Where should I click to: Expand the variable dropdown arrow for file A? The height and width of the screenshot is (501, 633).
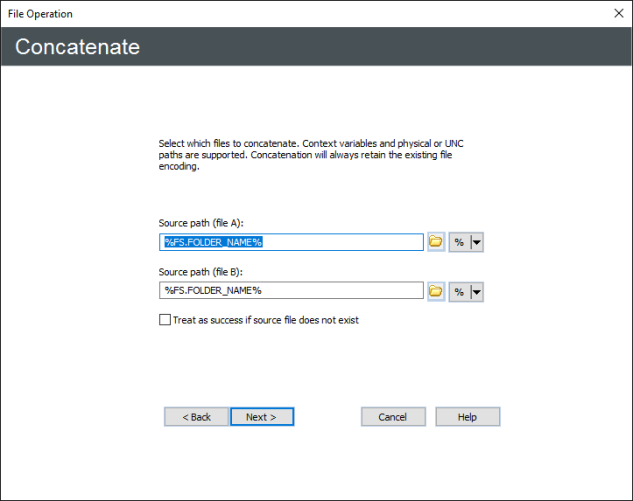coord(476,243)
